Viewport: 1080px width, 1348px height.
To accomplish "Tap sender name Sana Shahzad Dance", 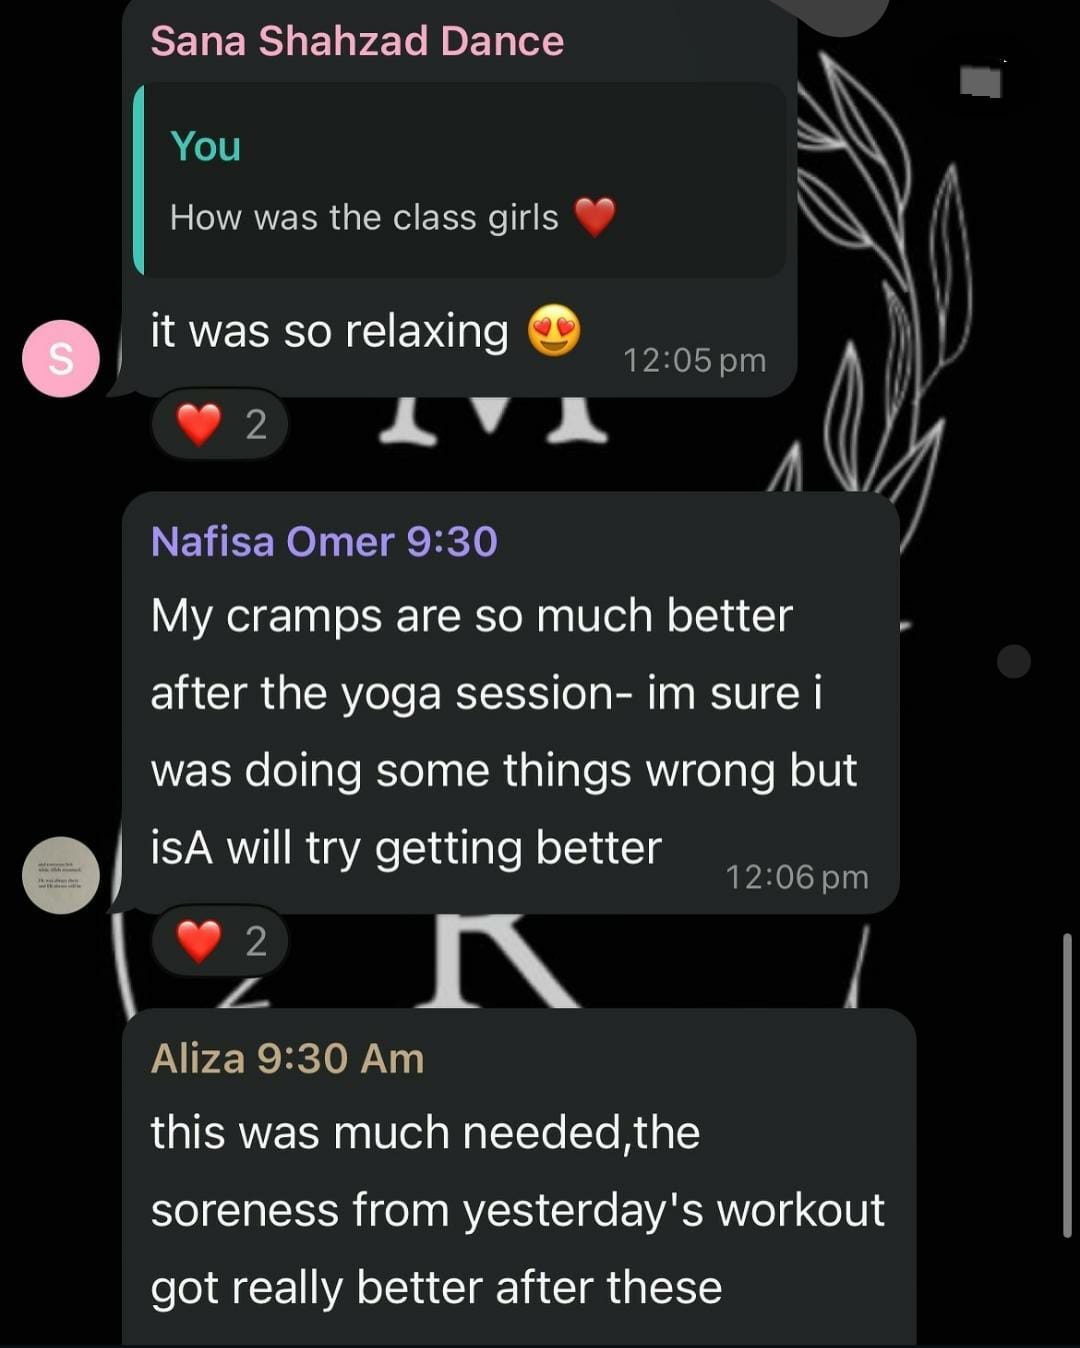I will point(357,41).
